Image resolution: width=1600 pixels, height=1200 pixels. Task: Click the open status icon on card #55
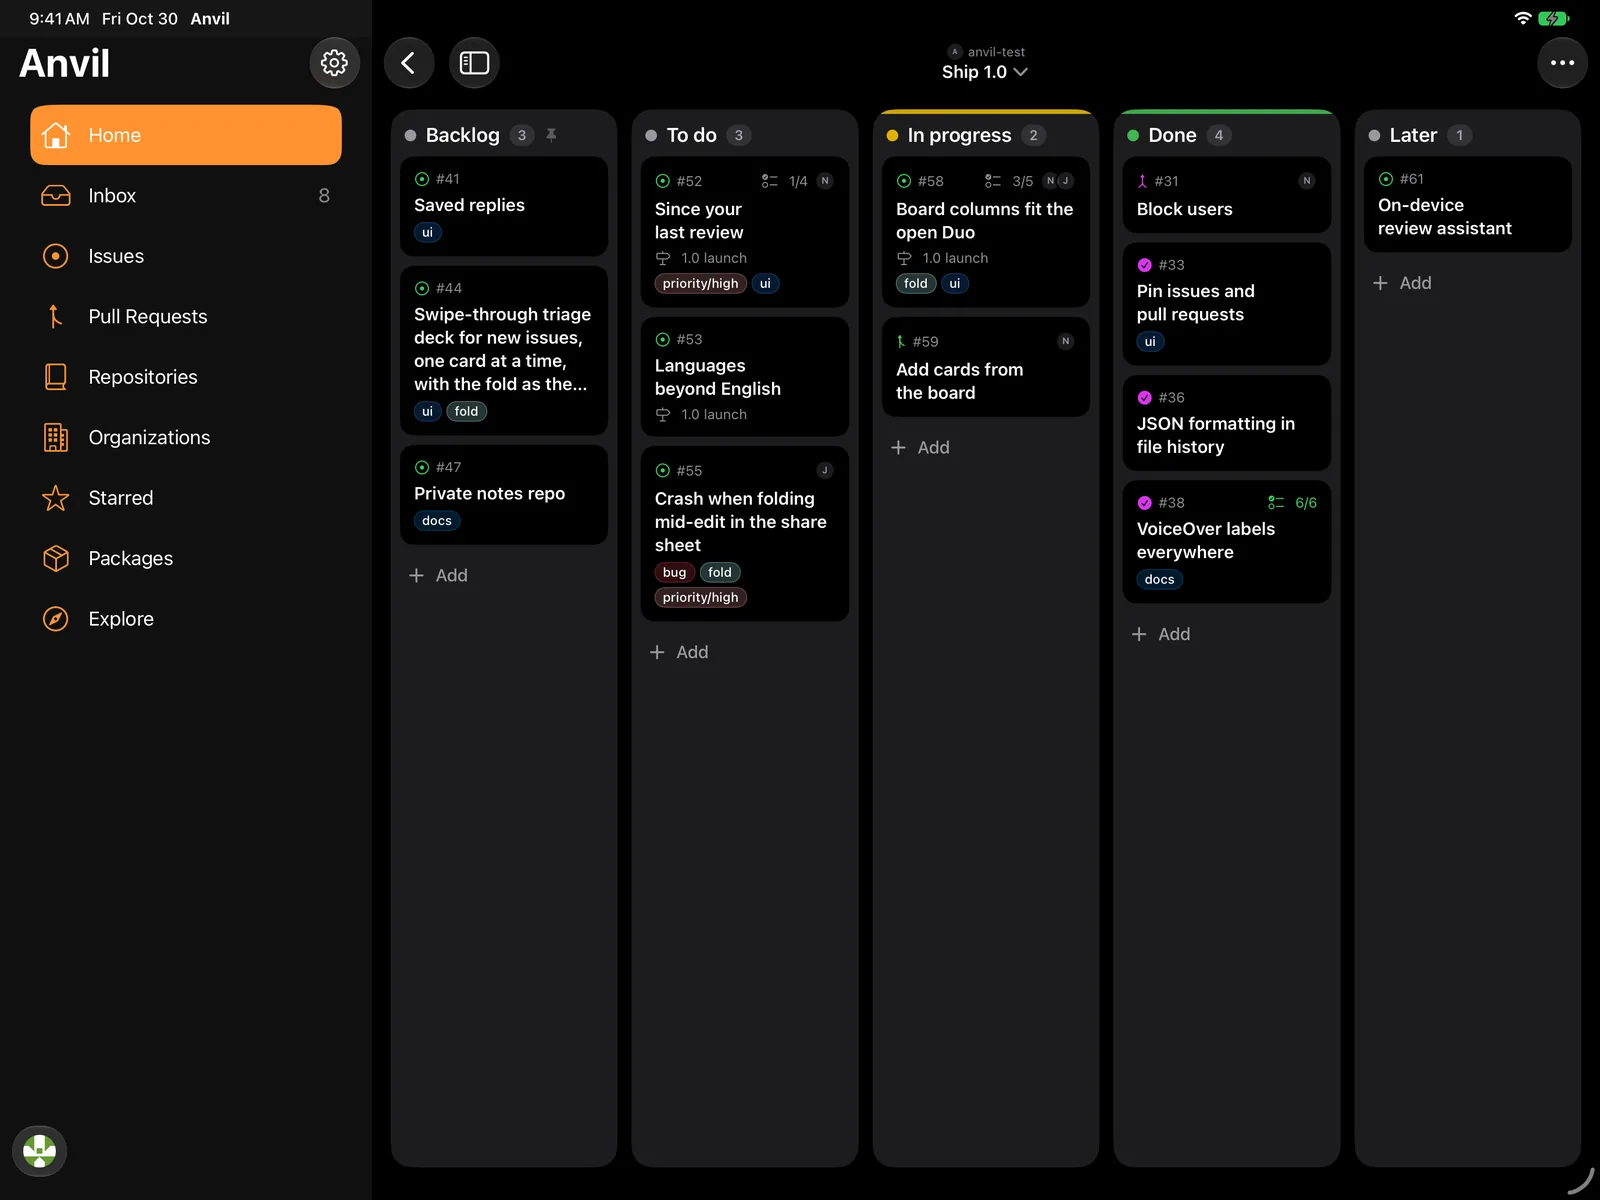pyautogui.click(x=663, y=471)
